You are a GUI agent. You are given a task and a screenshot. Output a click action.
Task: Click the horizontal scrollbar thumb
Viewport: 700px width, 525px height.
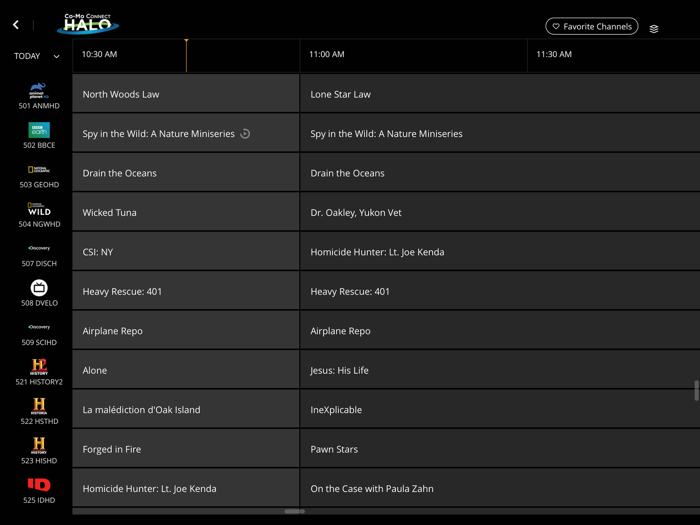point(295,511)
